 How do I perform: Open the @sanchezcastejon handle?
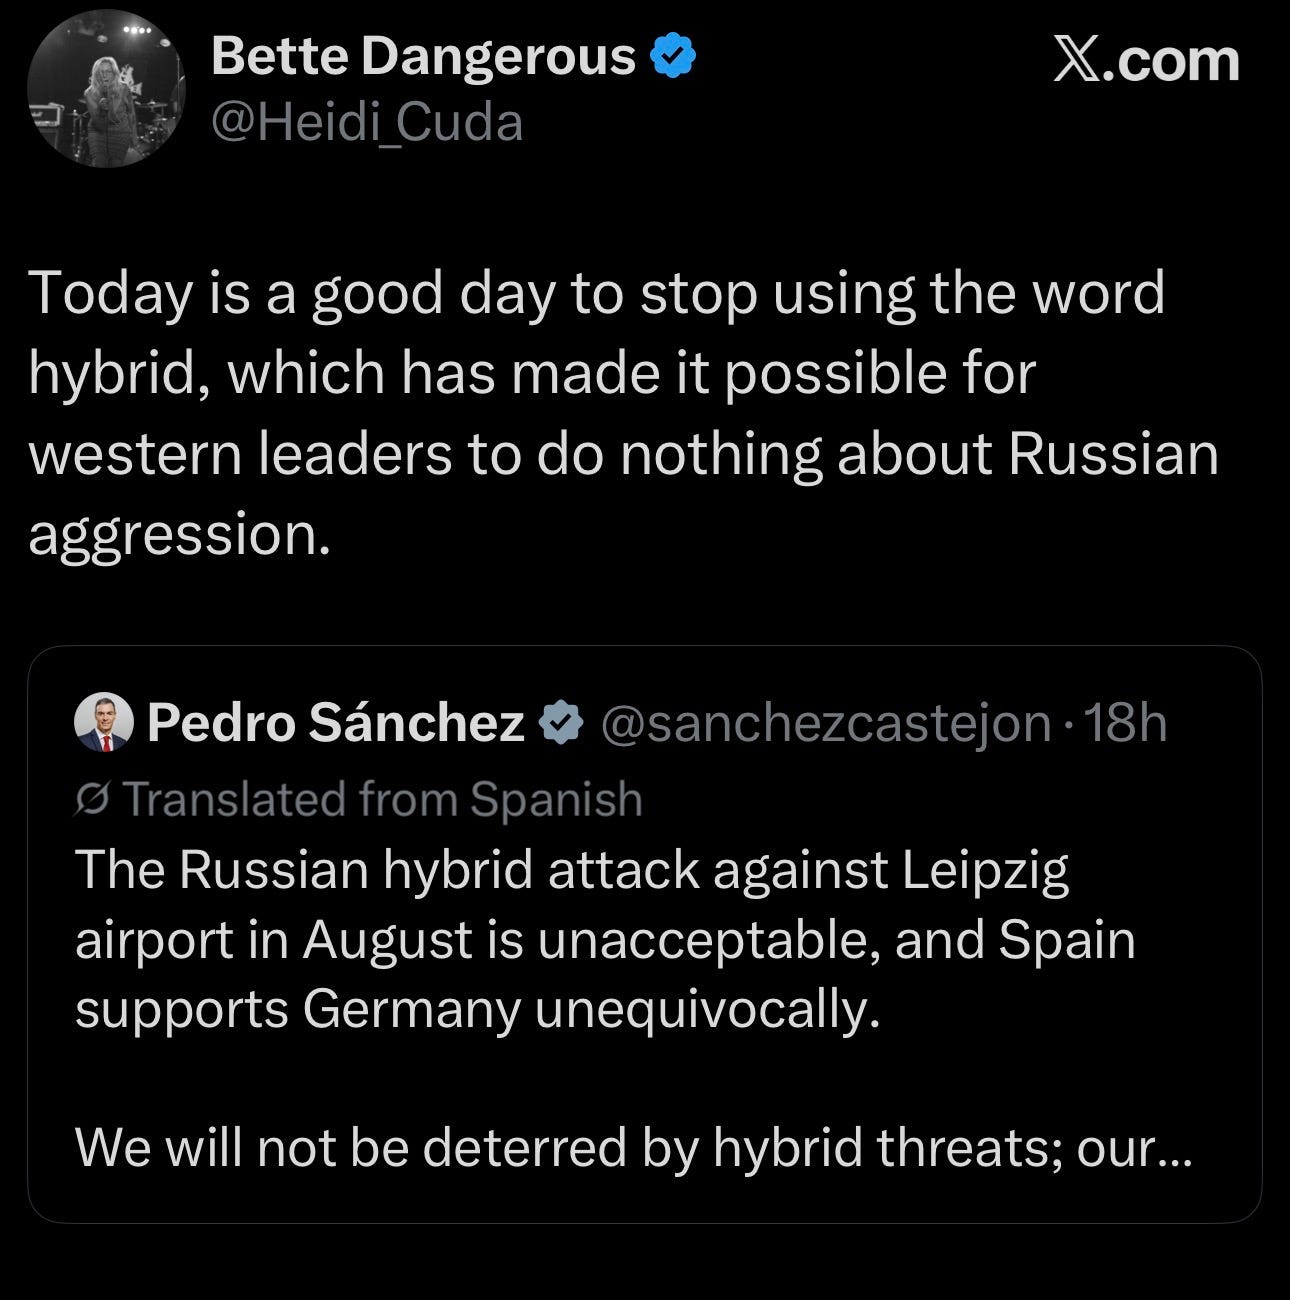pyautogui.click(x=825, y=723)
